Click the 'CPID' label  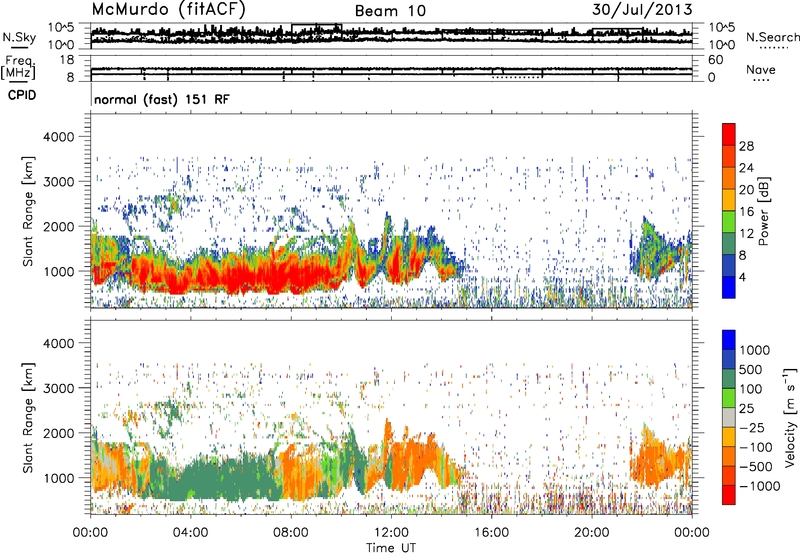(x=22, y=95)
